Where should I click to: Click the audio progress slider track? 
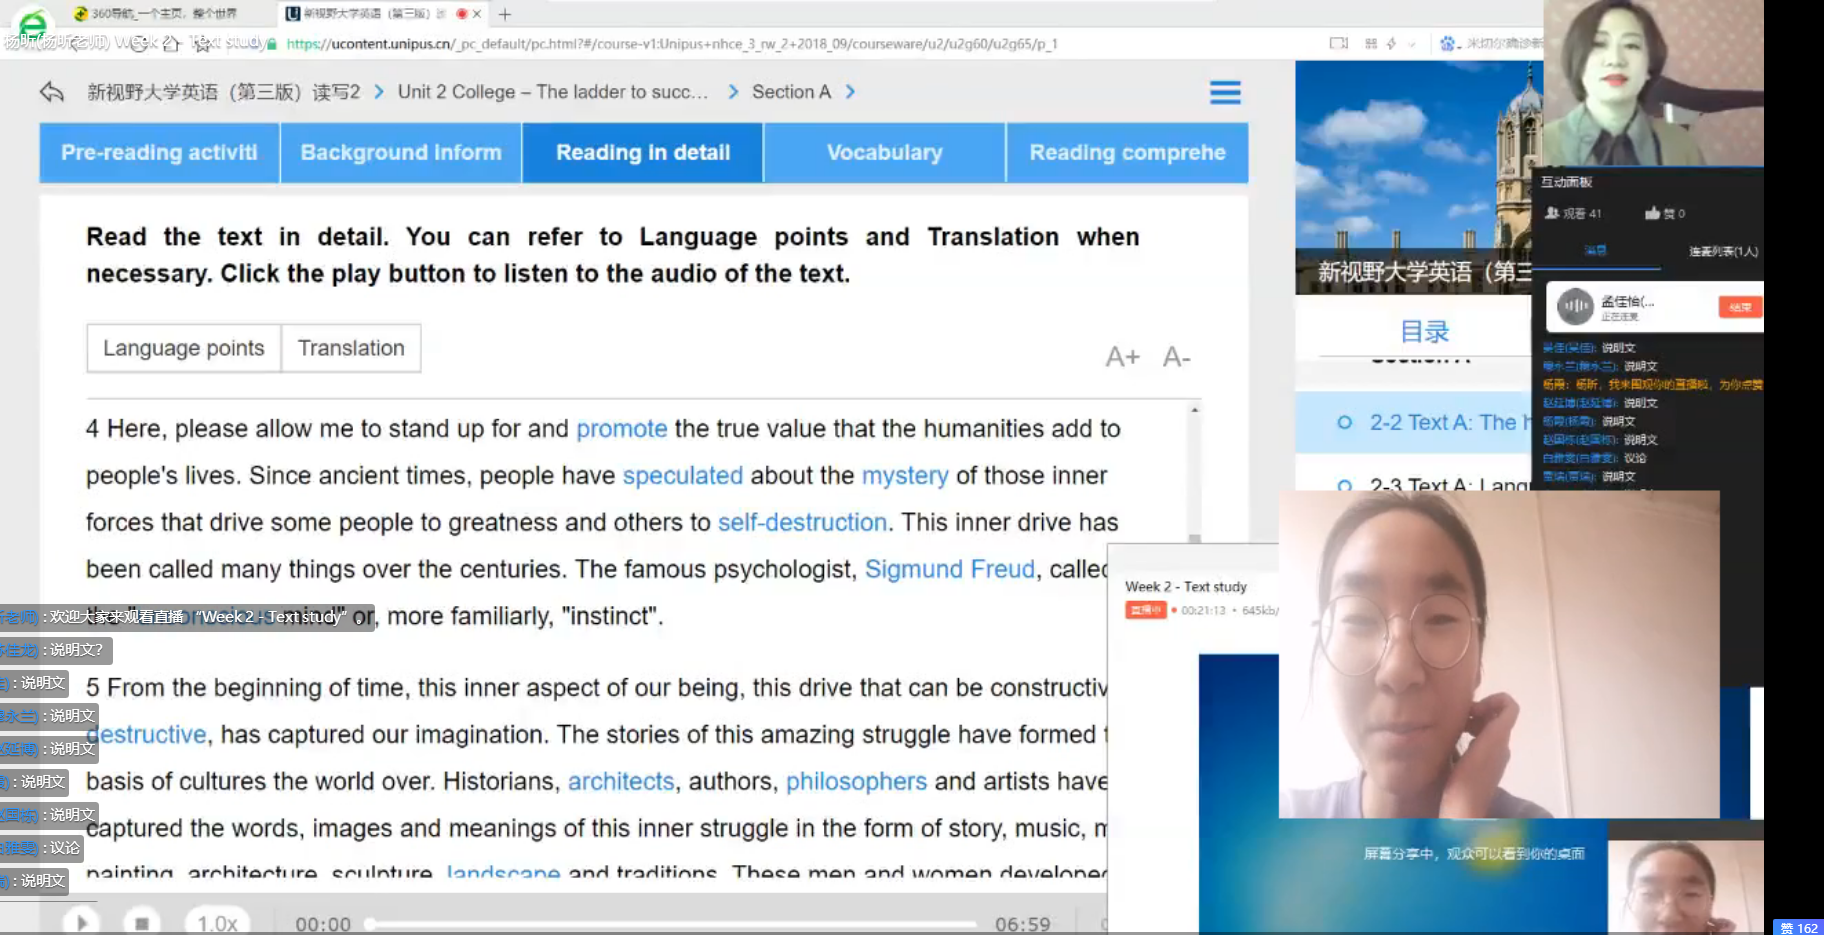click(x=670, y=924)
